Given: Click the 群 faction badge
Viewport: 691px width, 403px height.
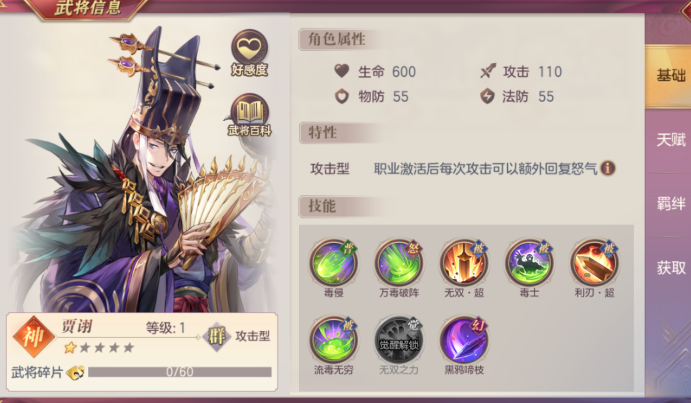Looking at the screenshot, I should 216,336.
